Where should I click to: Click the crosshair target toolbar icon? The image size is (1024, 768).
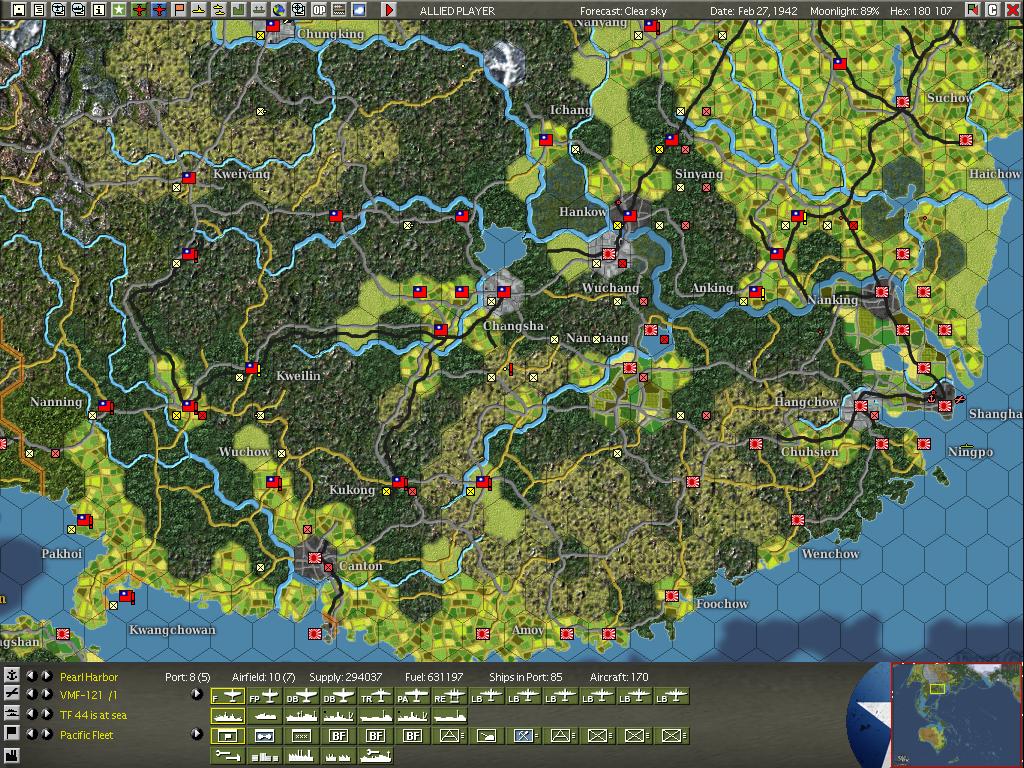(x=298, y=10)
